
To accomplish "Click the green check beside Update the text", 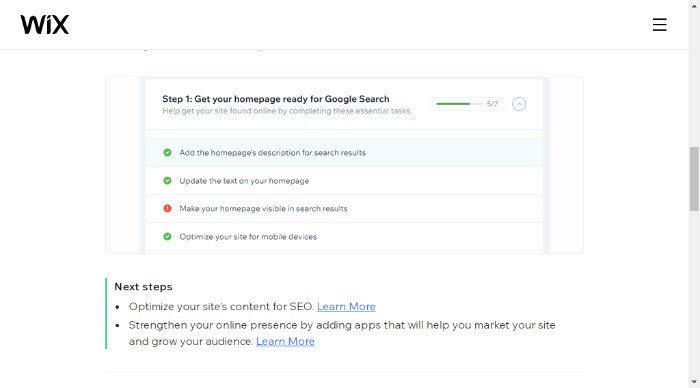I will (x=167, y=181).
